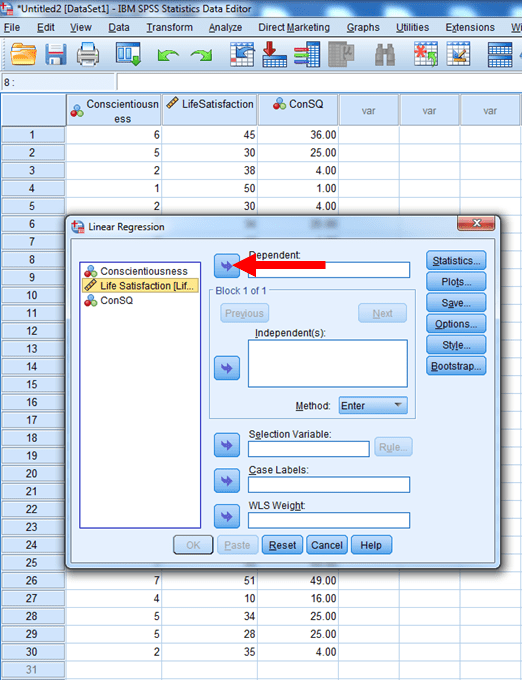The image size is (522, 680).
Task: Select row 30 header
Action: [x=33, y=651]
